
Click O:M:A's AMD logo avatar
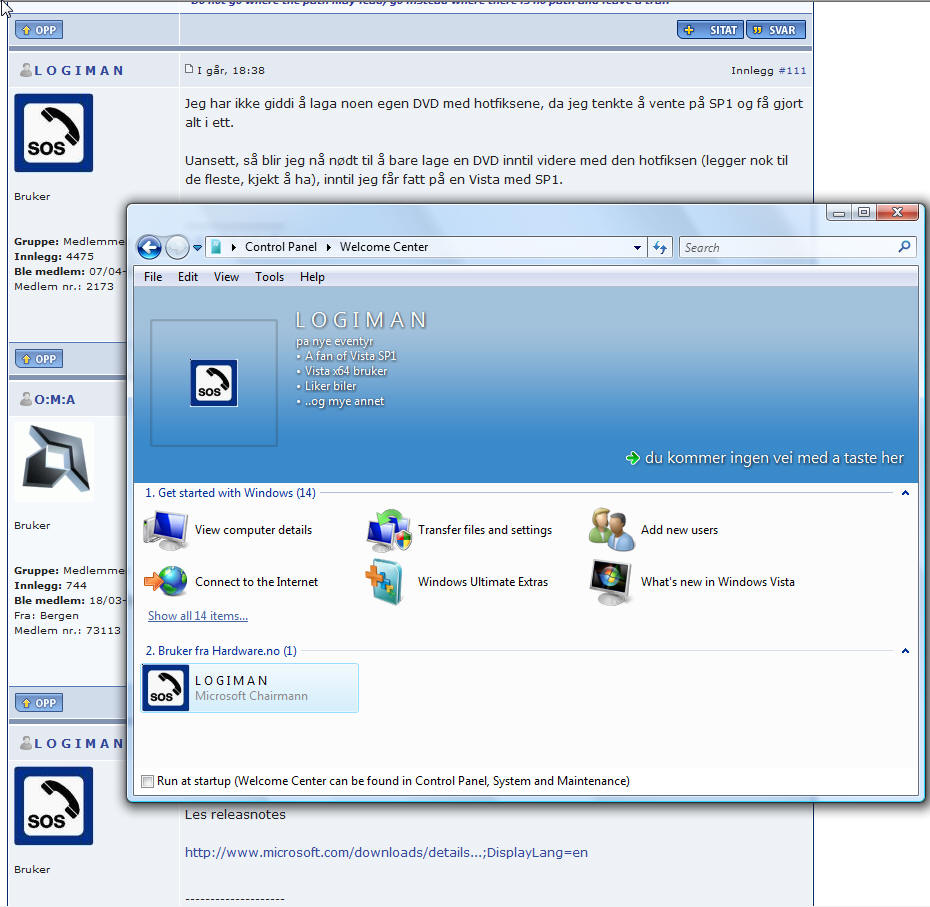point(55,461)
